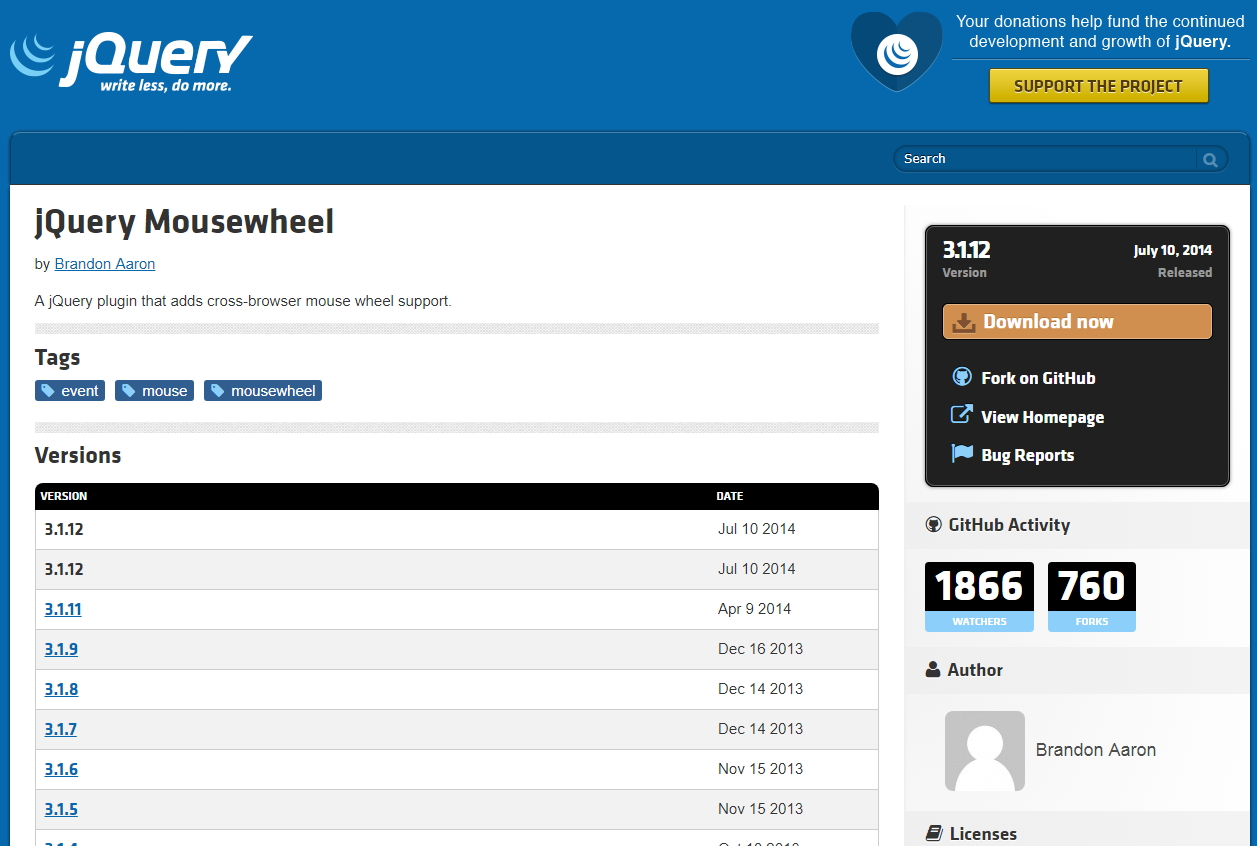Click the GitHub Activity heading text

(1009, 525)
